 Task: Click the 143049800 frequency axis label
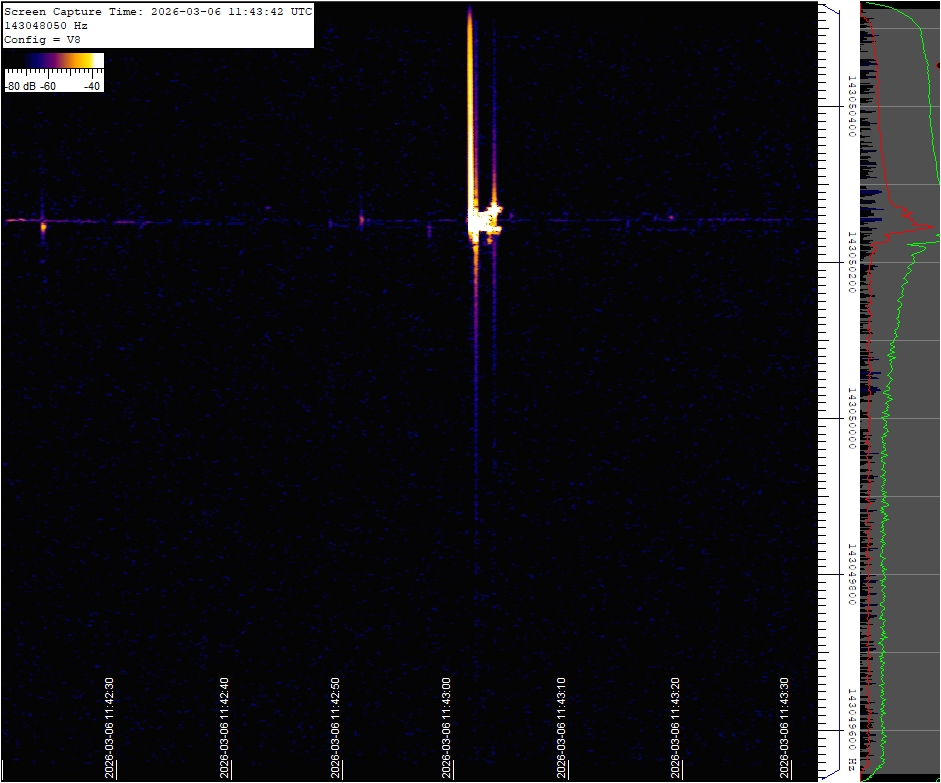coord(851,574)
